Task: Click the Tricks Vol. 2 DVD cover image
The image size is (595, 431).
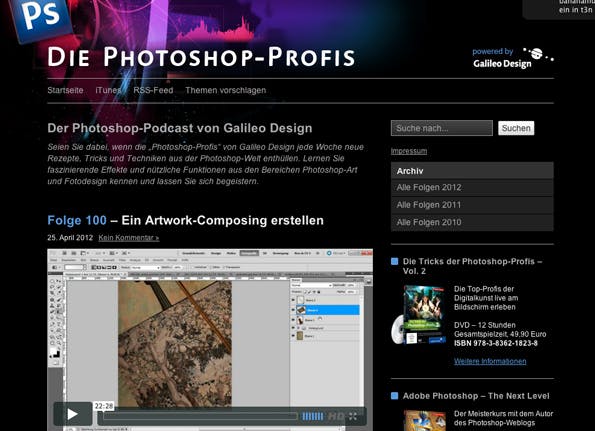Action: click(419, 315)
